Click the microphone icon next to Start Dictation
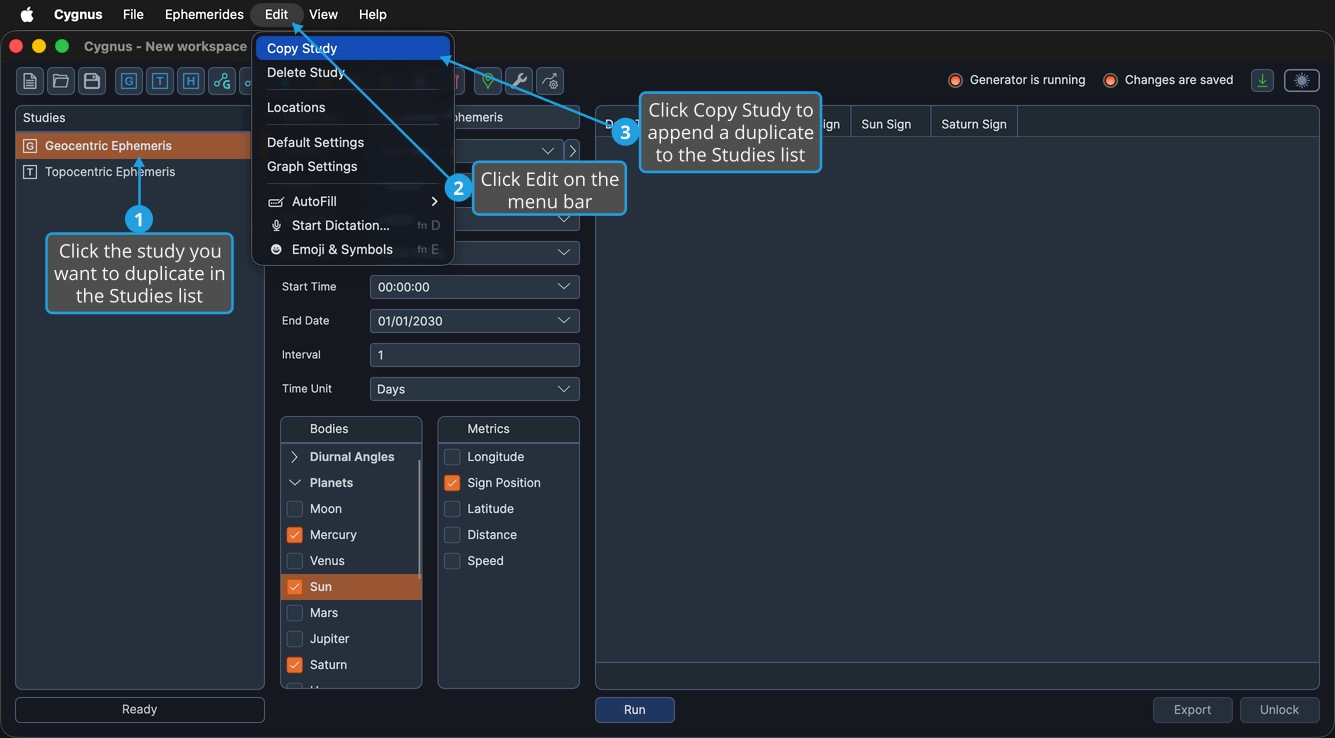Viewport: 1335px width, 738px height. click(276, 226)
